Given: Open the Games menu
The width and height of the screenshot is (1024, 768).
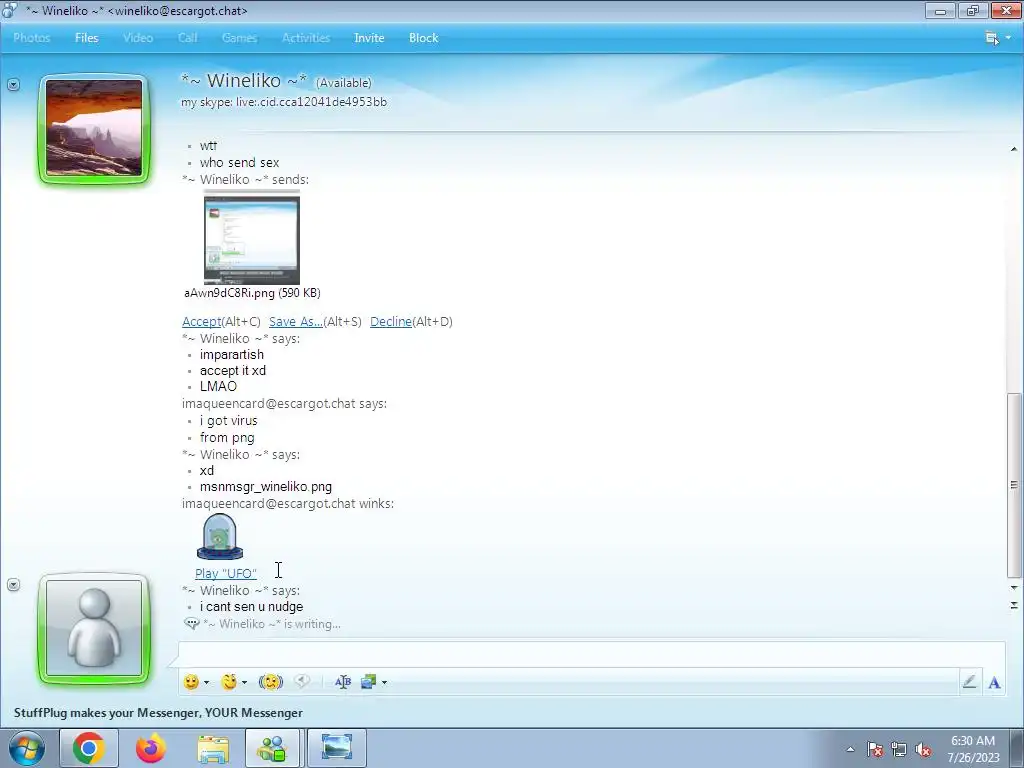Looking at the screenshot, I should pyautogui.click(x=239, y=38).
